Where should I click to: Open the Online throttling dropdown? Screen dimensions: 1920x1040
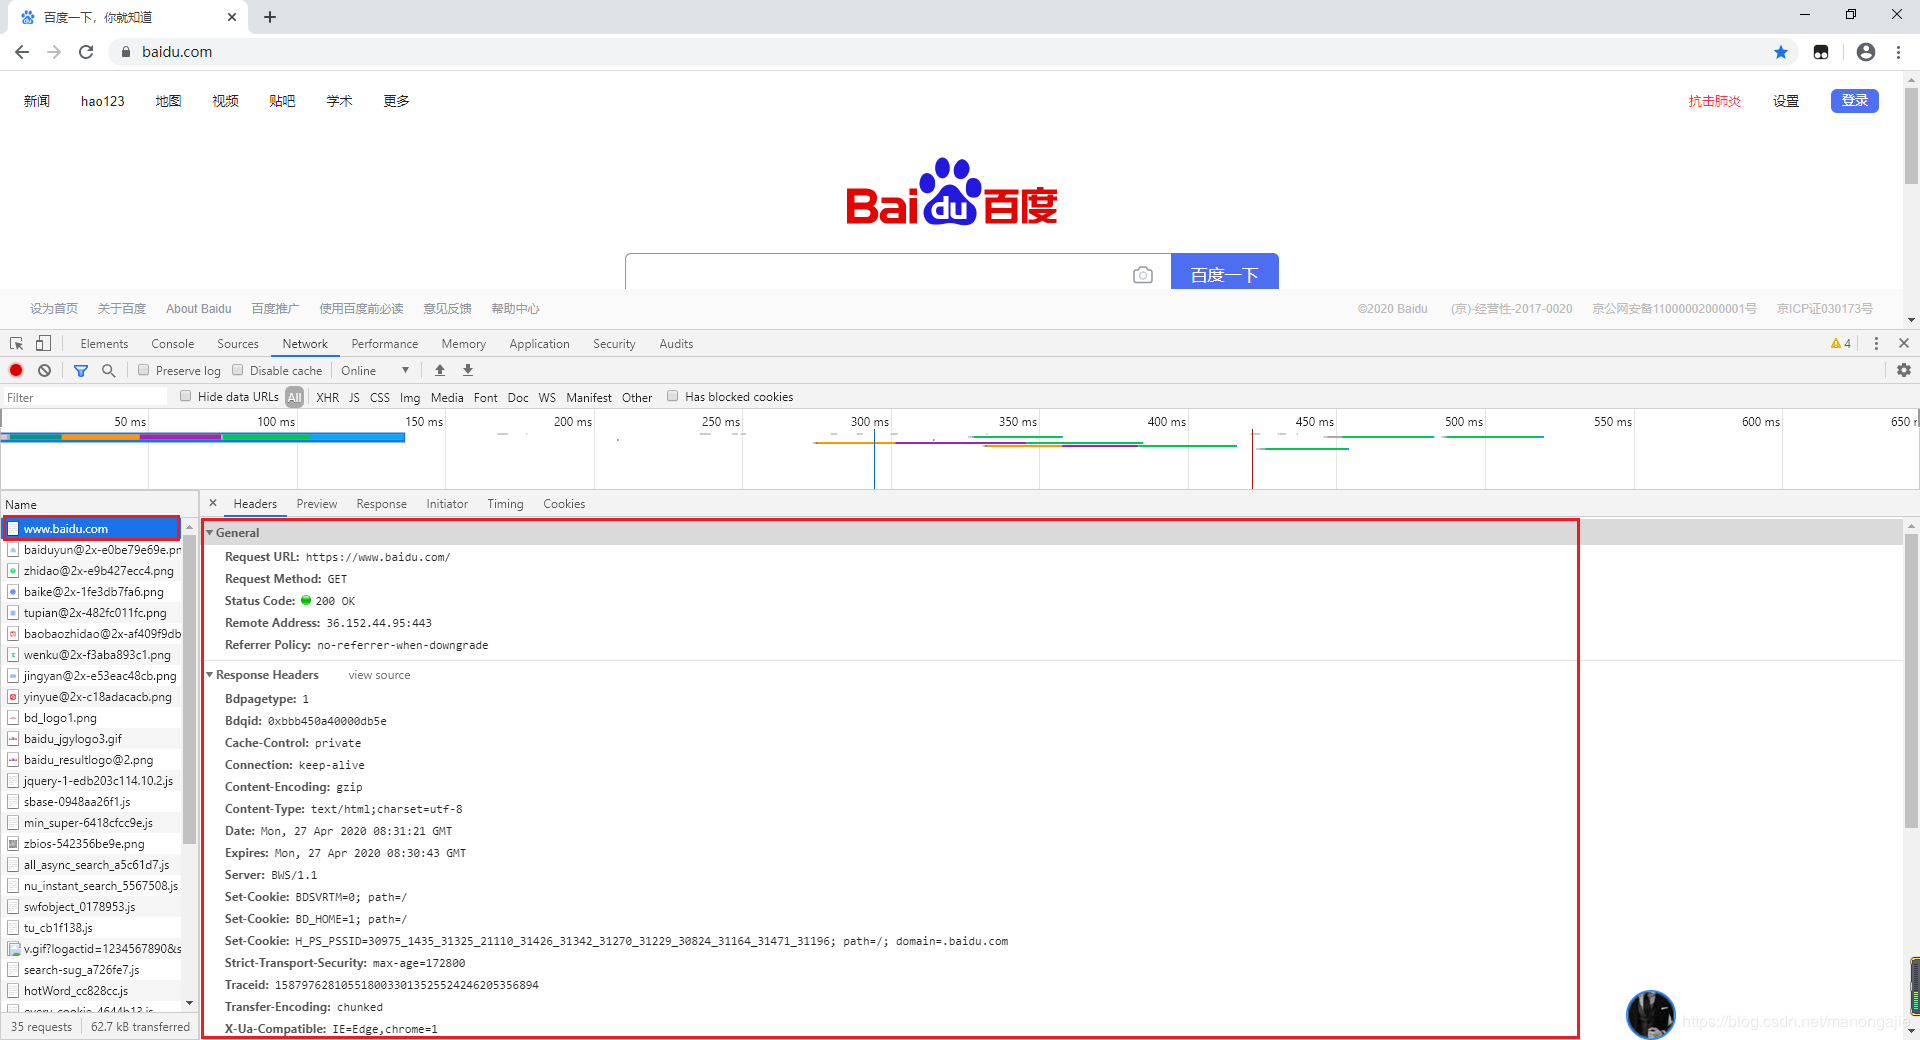point(375,370)
